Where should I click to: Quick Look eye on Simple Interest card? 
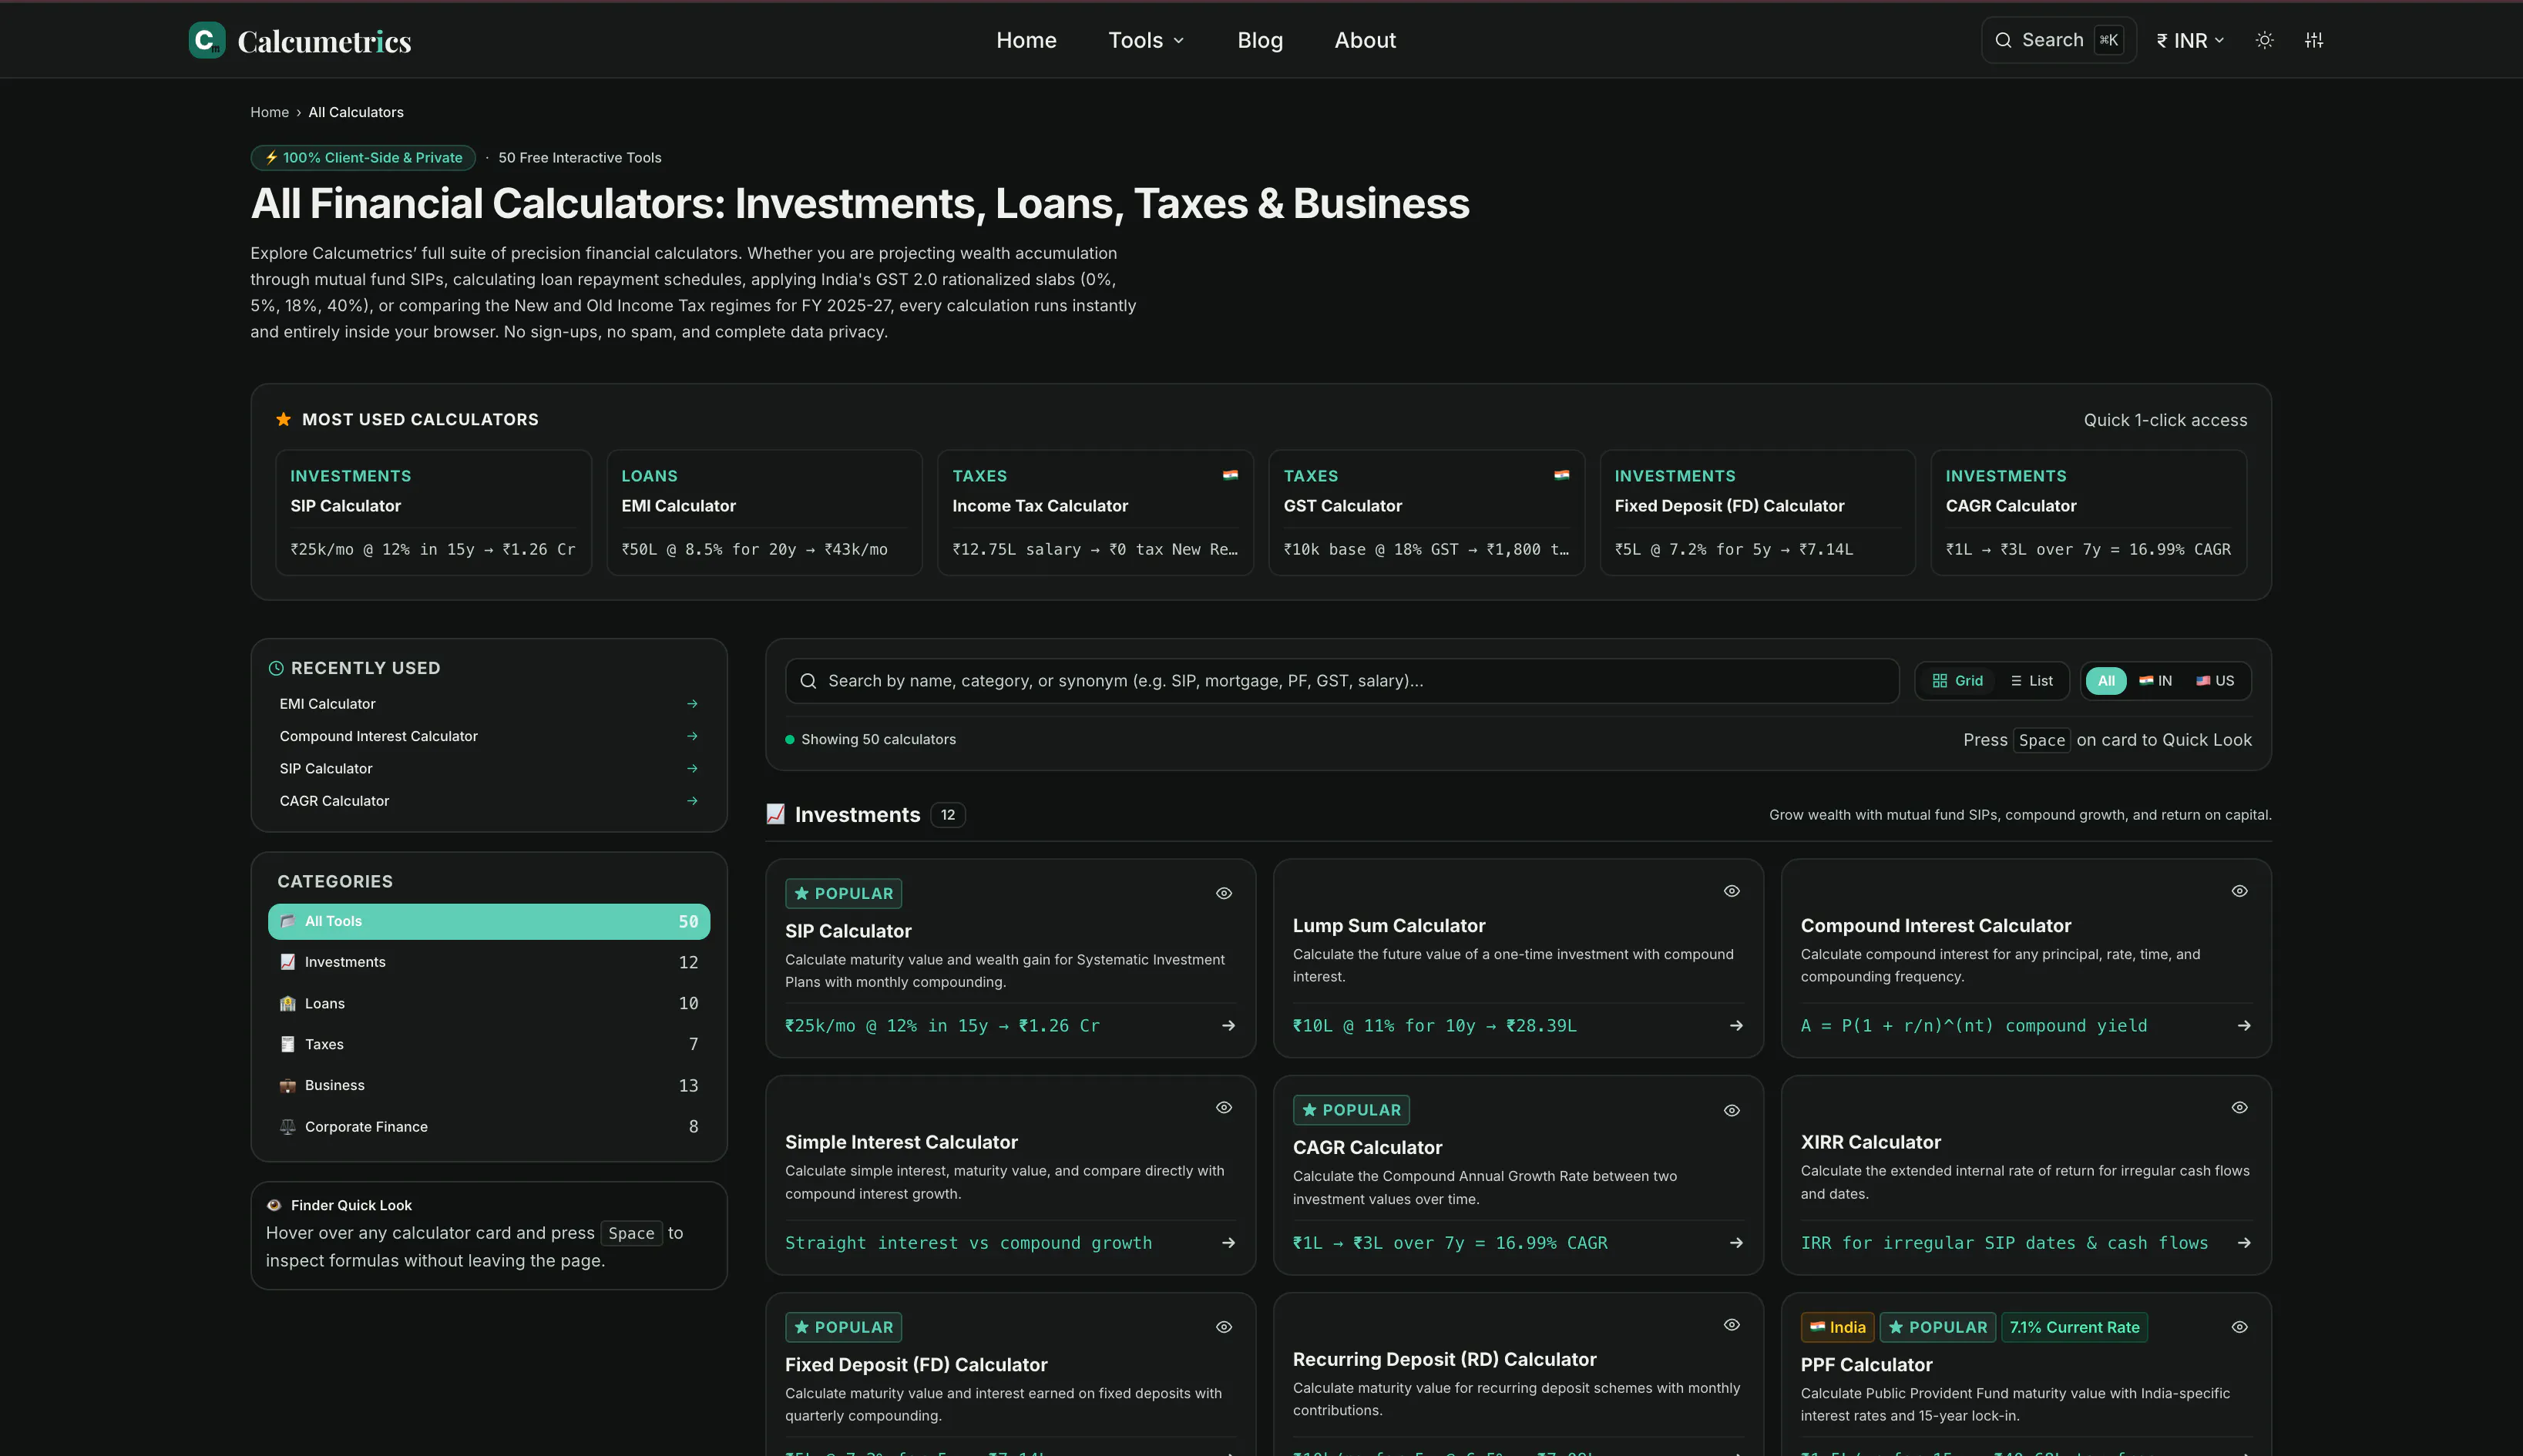(x=1224, y=1107)
